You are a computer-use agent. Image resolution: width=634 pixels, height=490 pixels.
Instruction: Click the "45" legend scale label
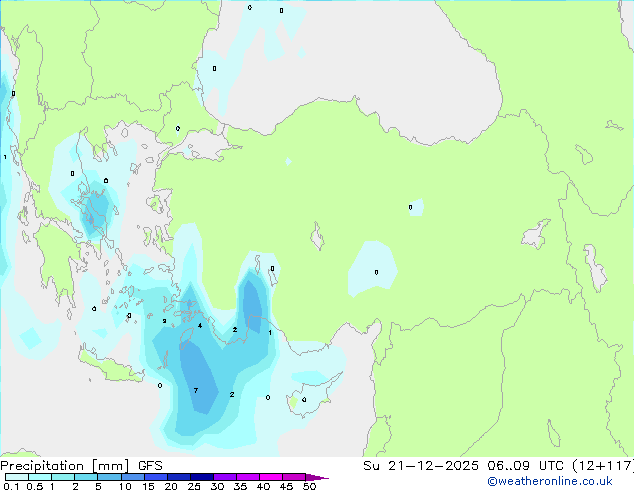tap(286, 486)
